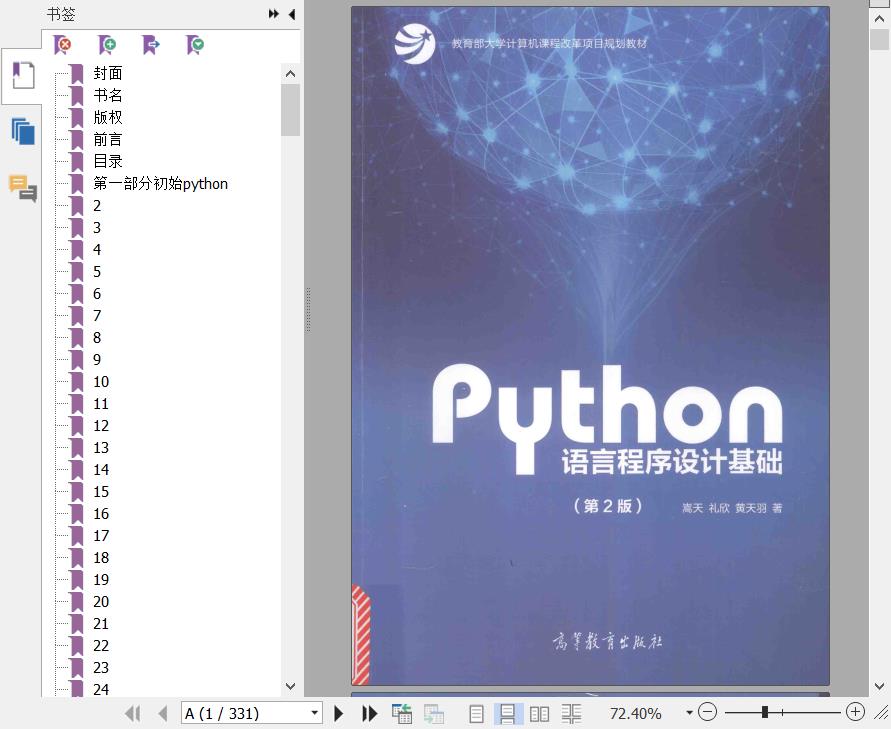The height and width of the screenshot is (729, 891).
Task: Click the bookmark icon beside 20
Action: click(x=76, y=602)
